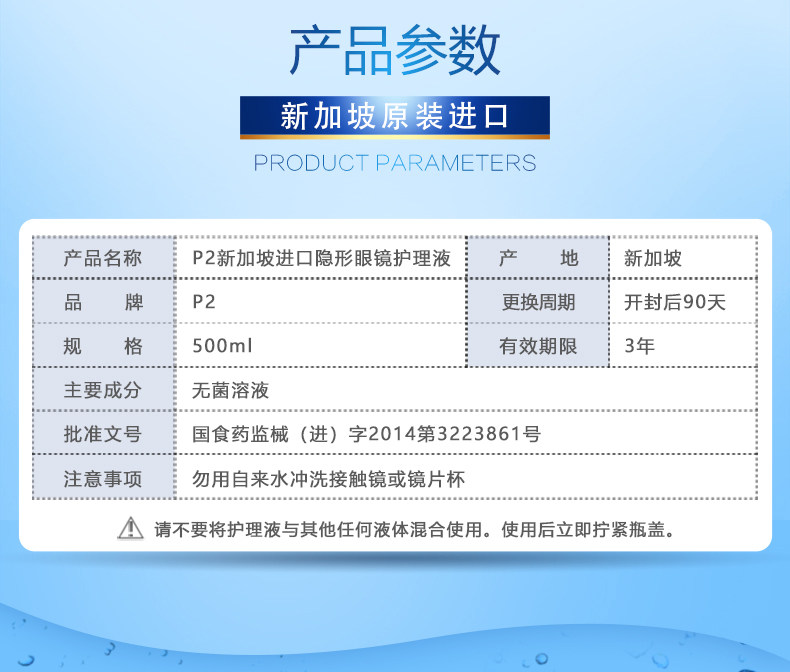Click the 新加坡 origin value cell
Viewport: 790px width, 672px height.
683,257
